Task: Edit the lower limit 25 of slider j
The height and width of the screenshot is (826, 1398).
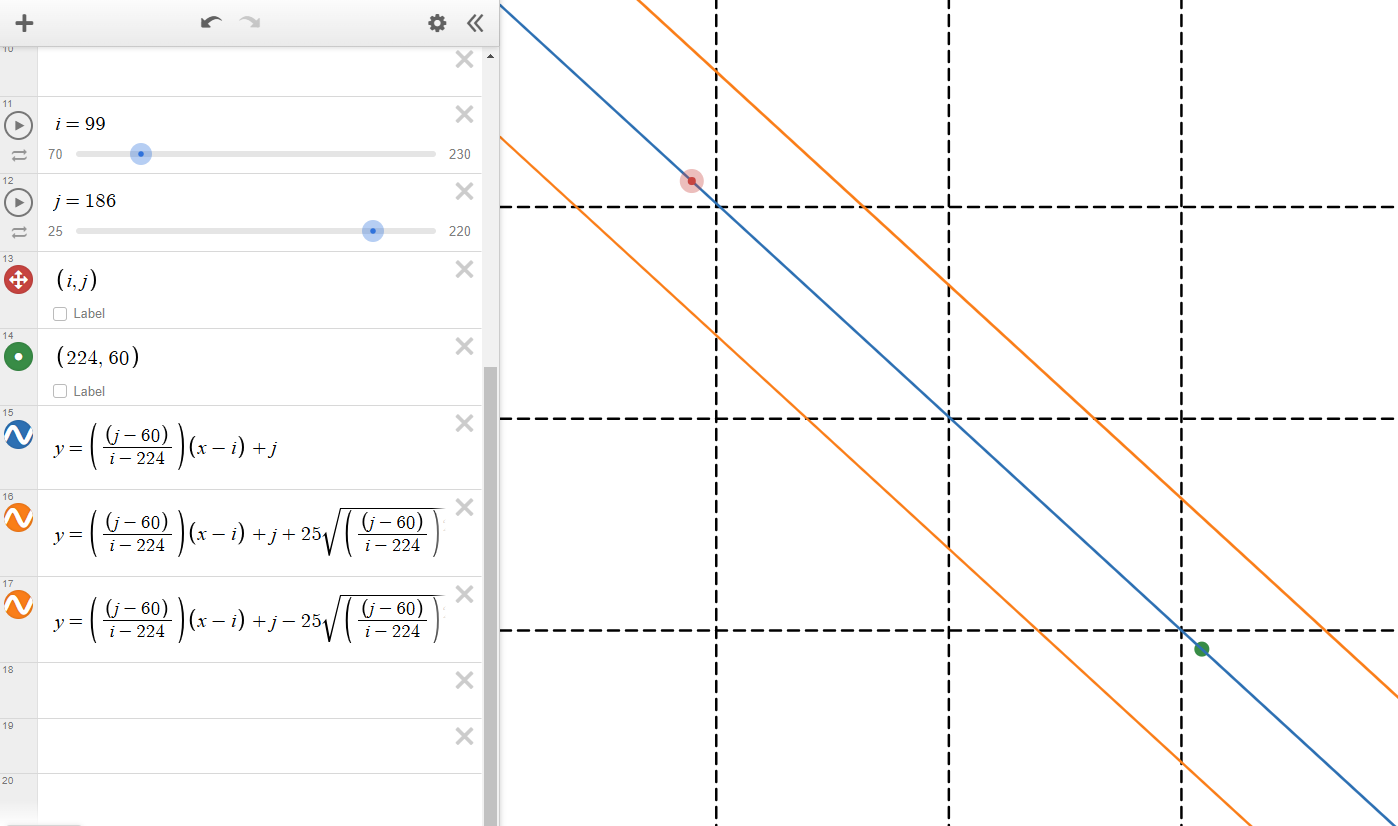Action: point(55,231)
